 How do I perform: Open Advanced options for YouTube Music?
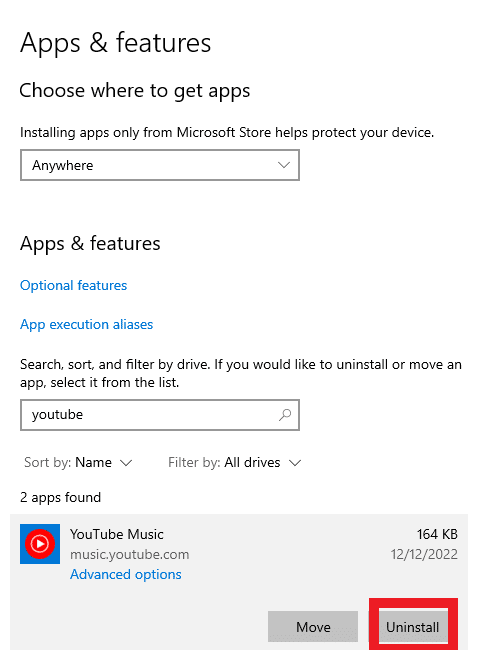[x=126, y=574]
